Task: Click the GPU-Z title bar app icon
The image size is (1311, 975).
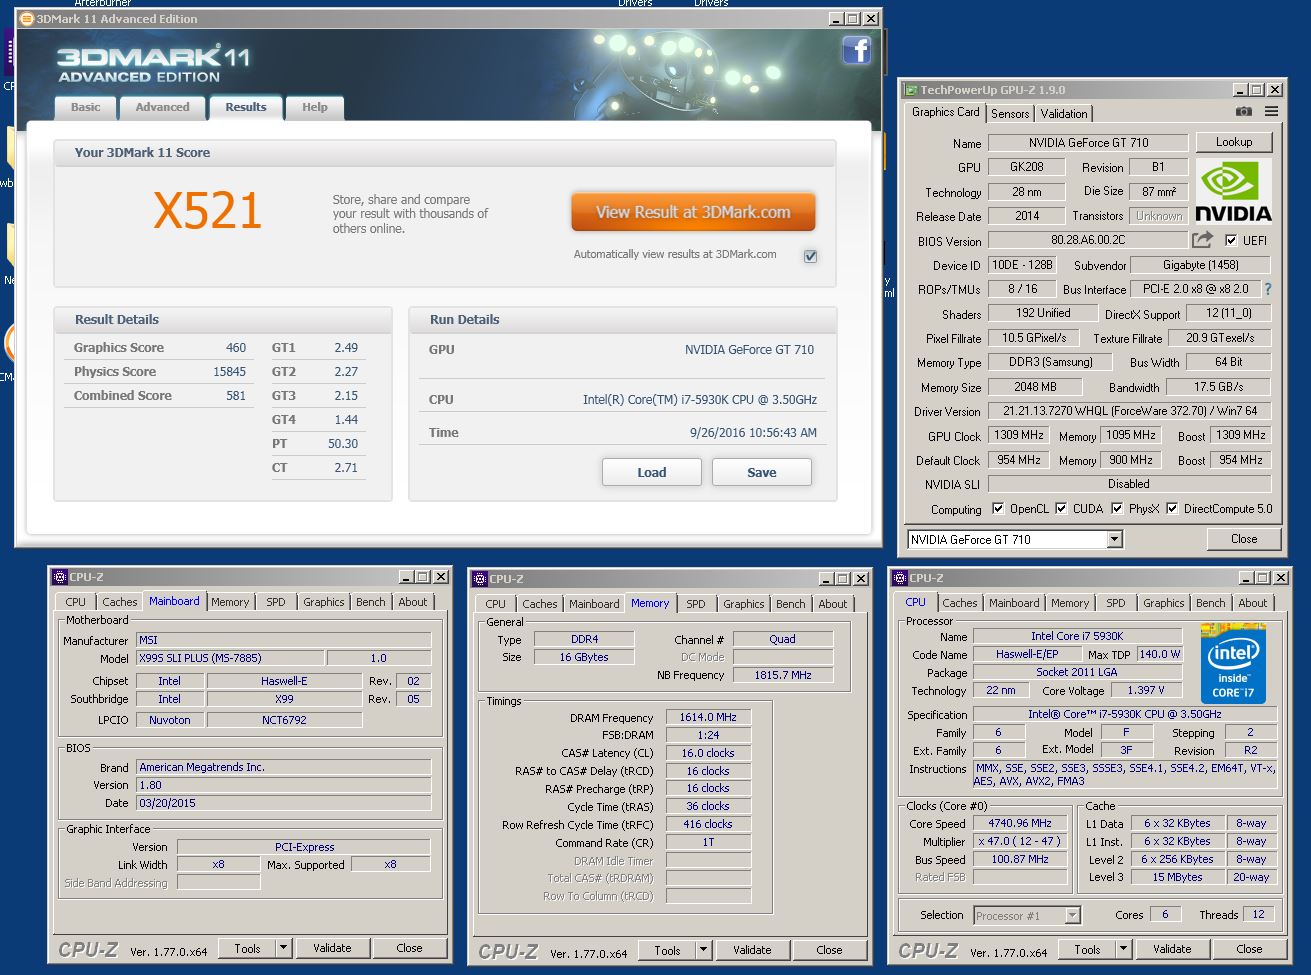Action: click(911, 90)
